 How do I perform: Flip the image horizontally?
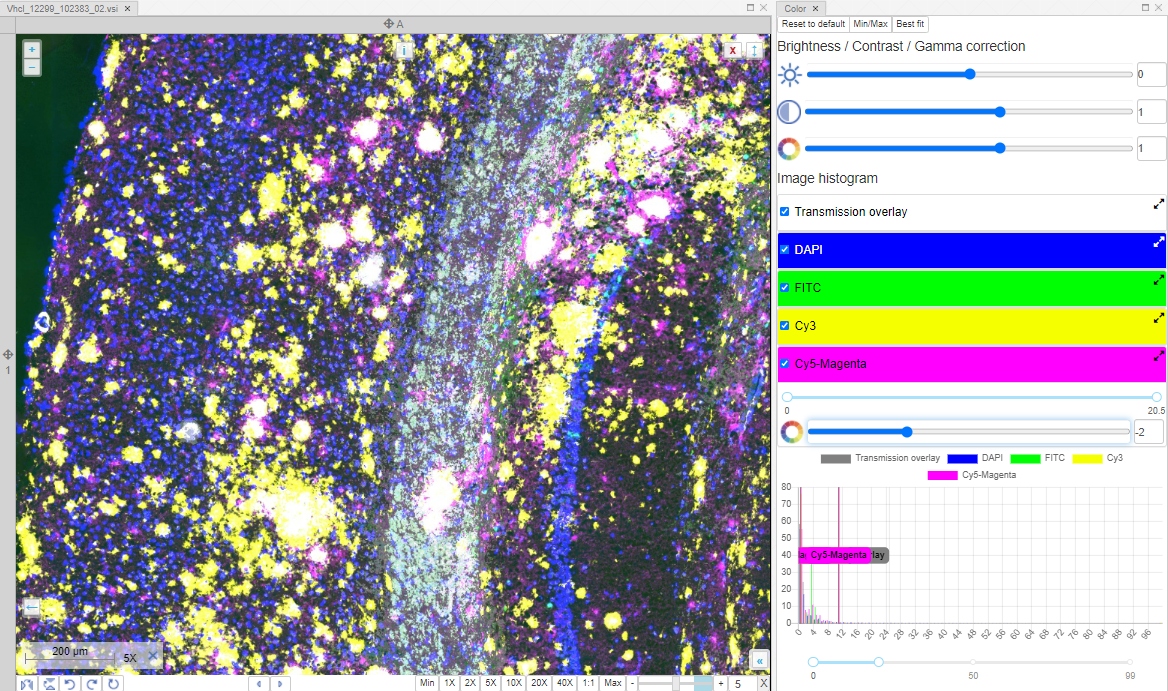(27, 684)
